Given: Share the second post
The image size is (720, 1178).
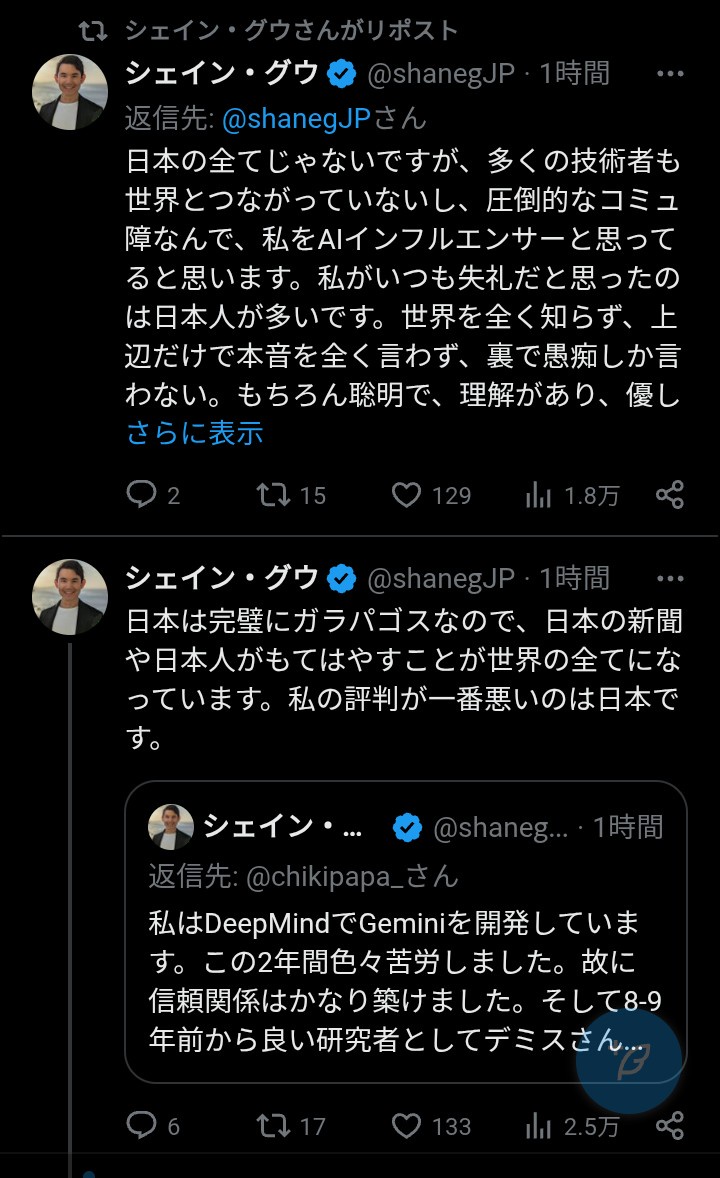Looking at the screenshot, I should pyautogui.click(x=669, y=1126).
